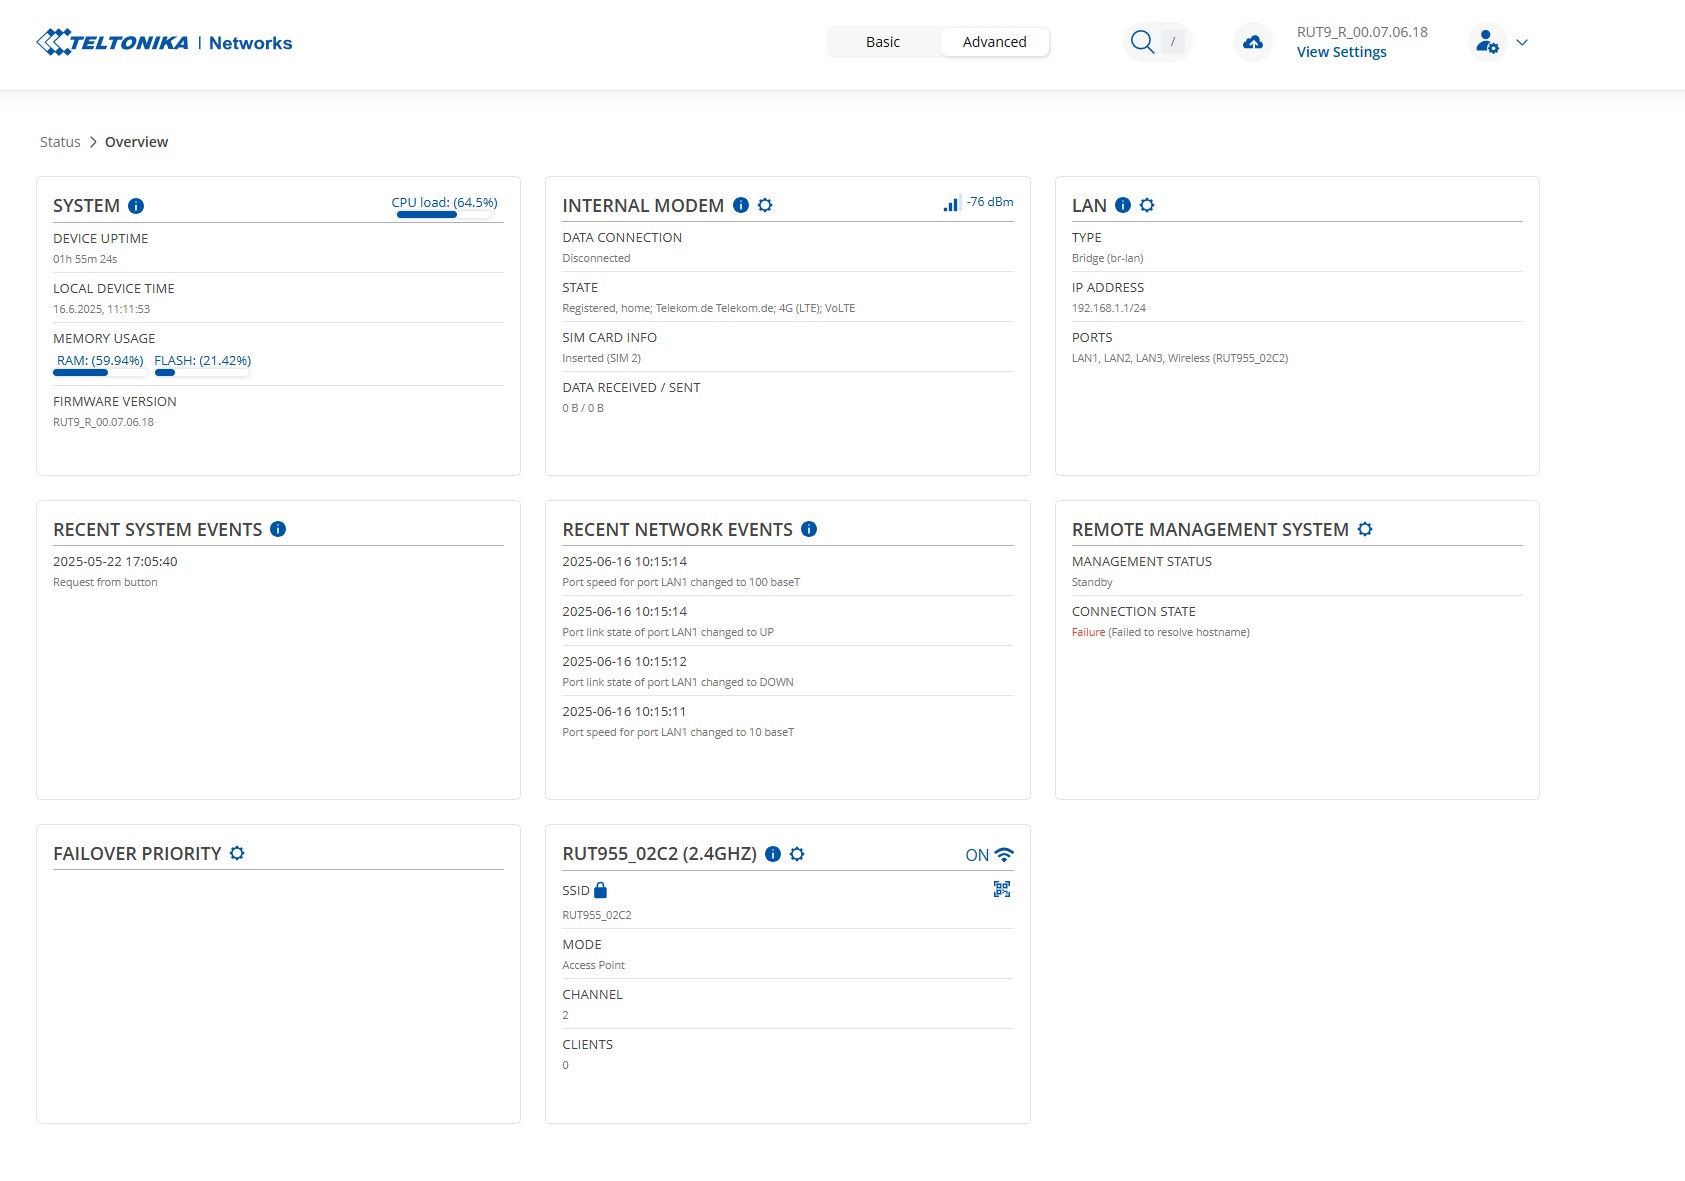Click the FAILOVER PRIORITY heading
Screen dimensions: 1685x1181
[137, 853]
